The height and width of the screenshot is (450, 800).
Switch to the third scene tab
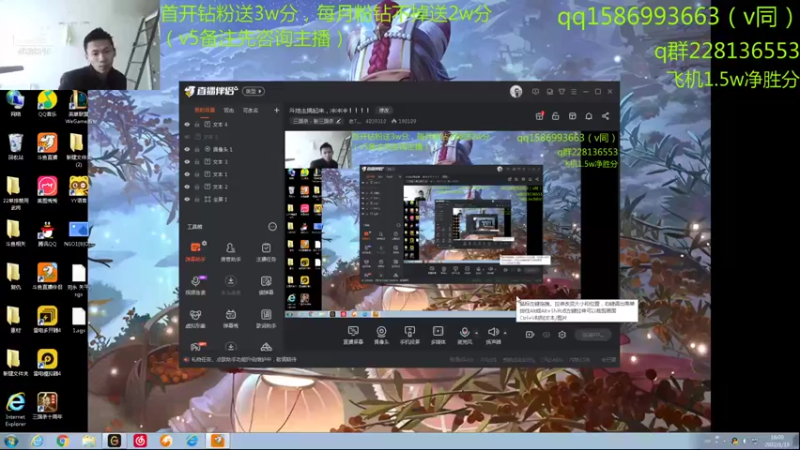click(250, 110)
